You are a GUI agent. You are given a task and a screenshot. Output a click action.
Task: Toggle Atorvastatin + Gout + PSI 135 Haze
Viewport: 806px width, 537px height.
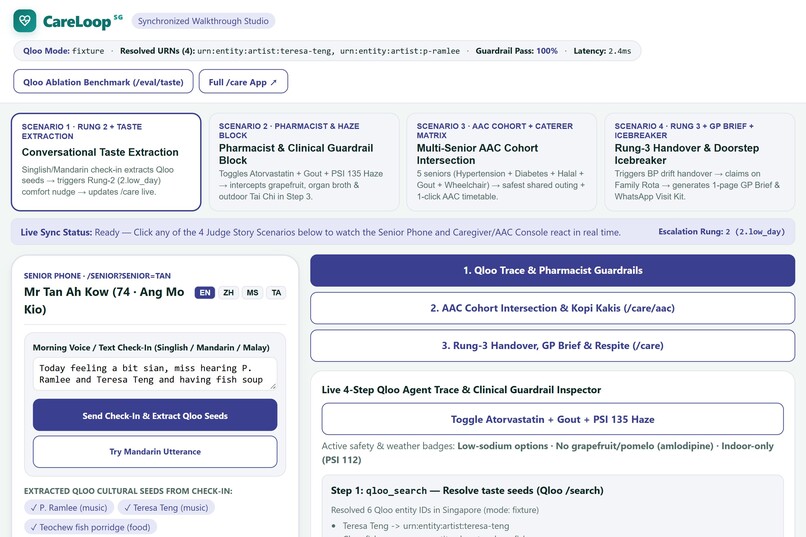coord(553,419)
